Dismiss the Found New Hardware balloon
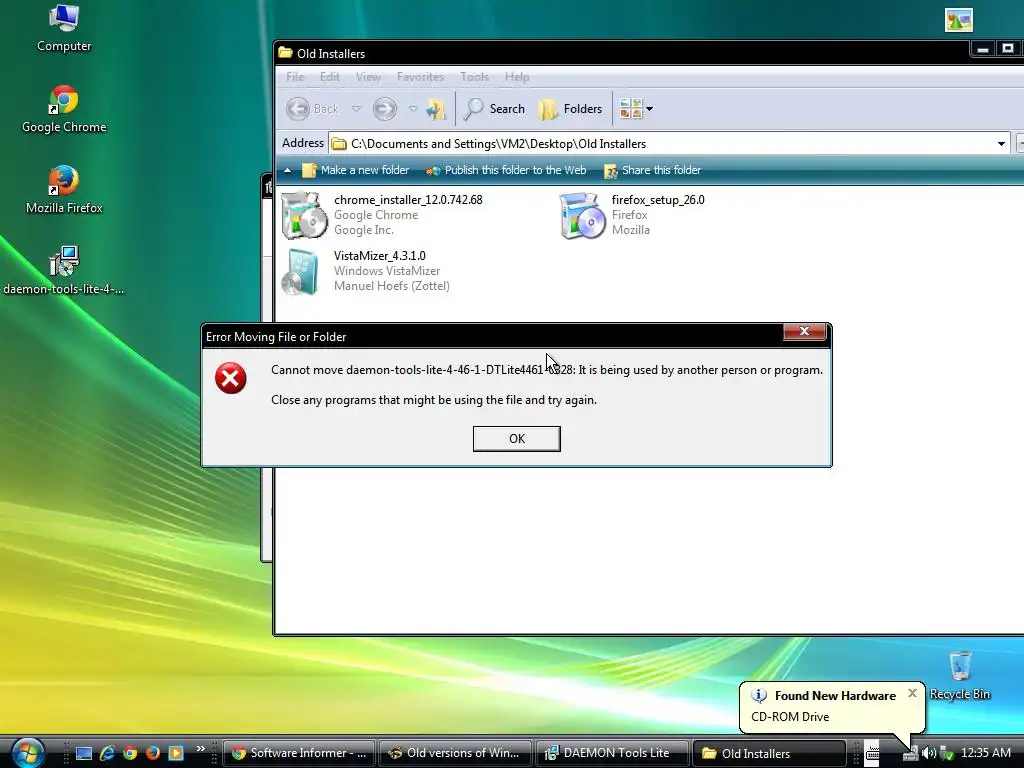 click(x=912, y=693)
